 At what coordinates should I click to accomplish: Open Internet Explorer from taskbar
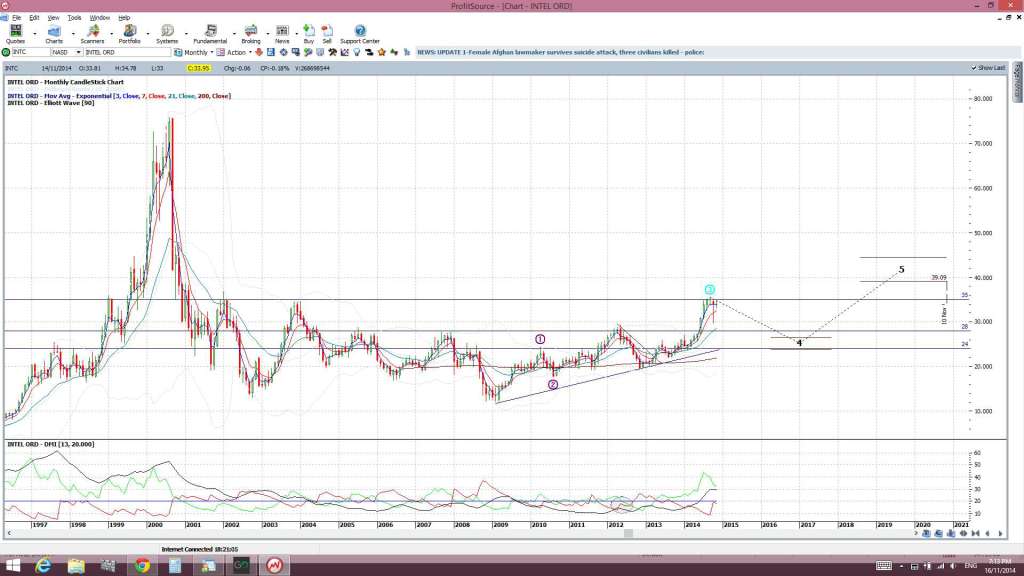[43, 565]
